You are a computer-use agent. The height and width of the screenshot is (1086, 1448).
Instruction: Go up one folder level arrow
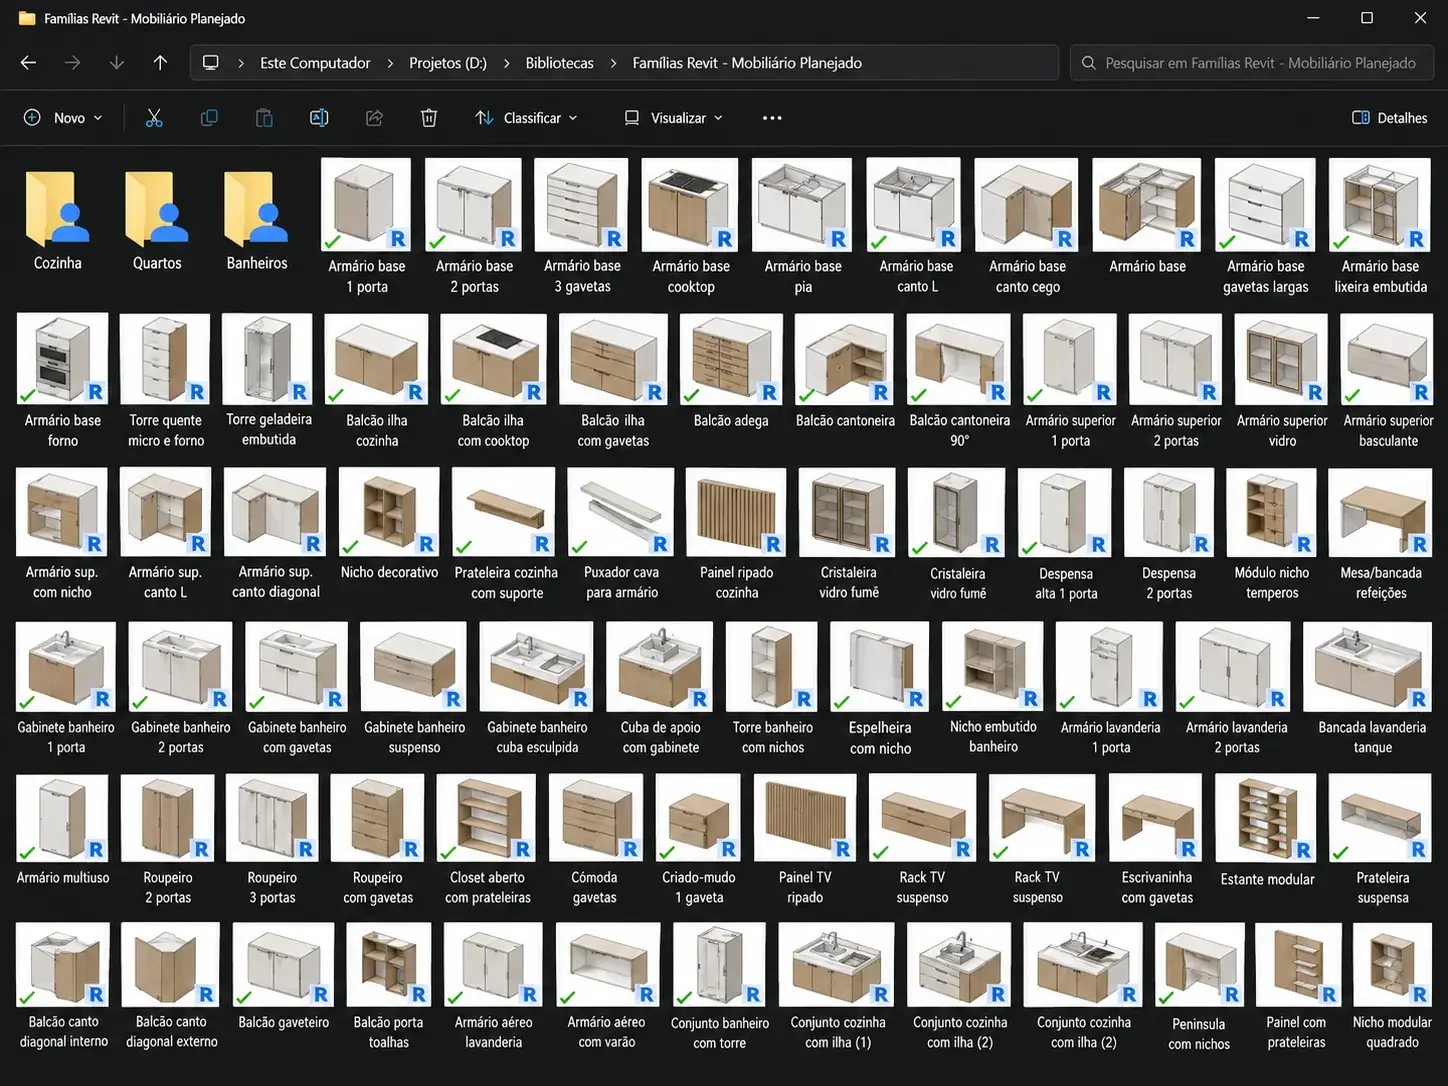click(x=160, y=63)
